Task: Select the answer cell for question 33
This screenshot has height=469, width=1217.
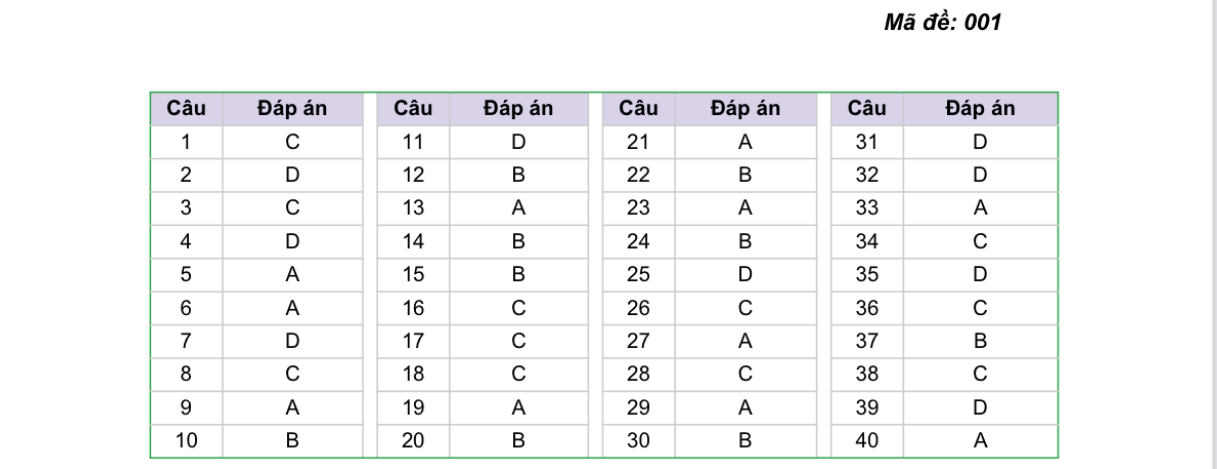Action: (x=980, y=208)
